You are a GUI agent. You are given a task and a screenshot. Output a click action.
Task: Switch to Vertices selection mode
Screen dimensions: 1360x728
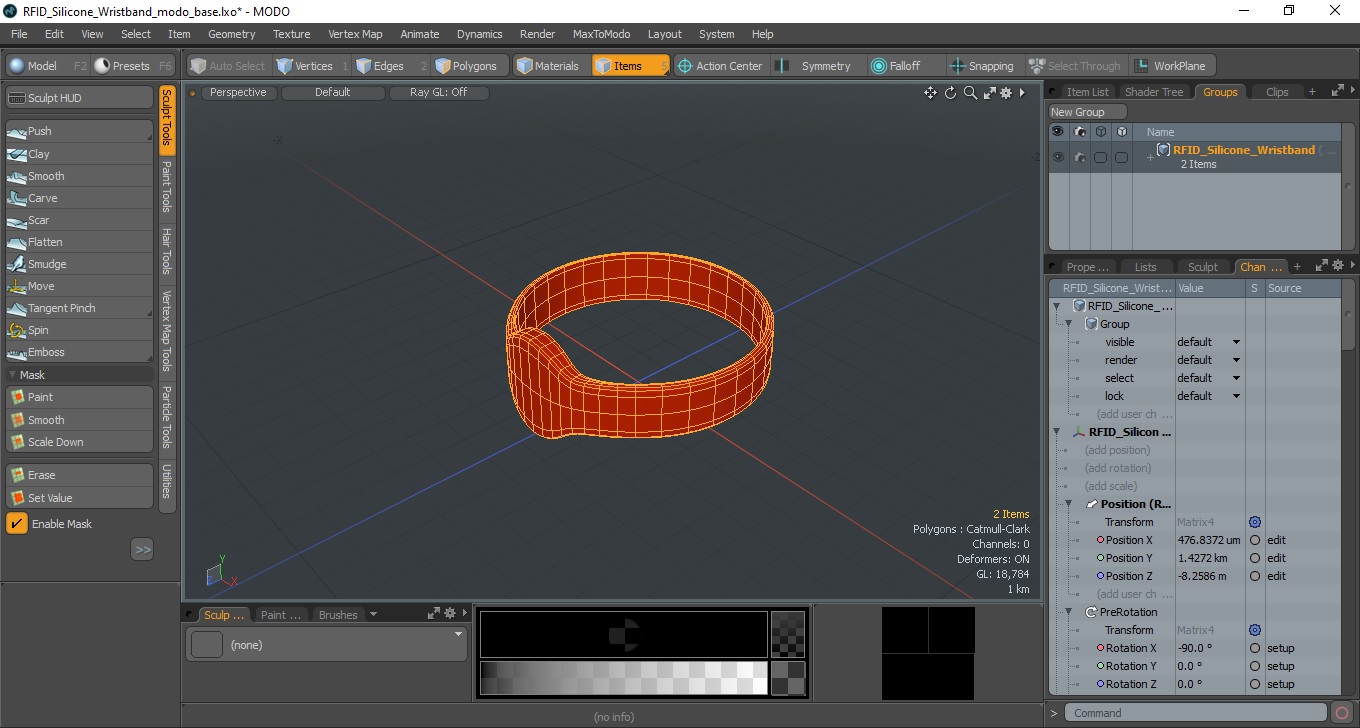click(311, 66)
